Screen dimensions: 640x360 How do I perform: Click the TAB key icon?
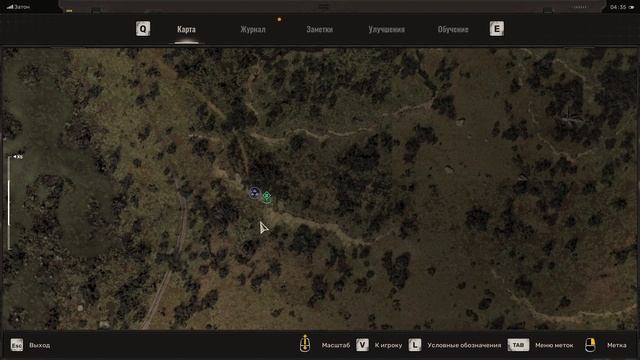pos(518,345)
